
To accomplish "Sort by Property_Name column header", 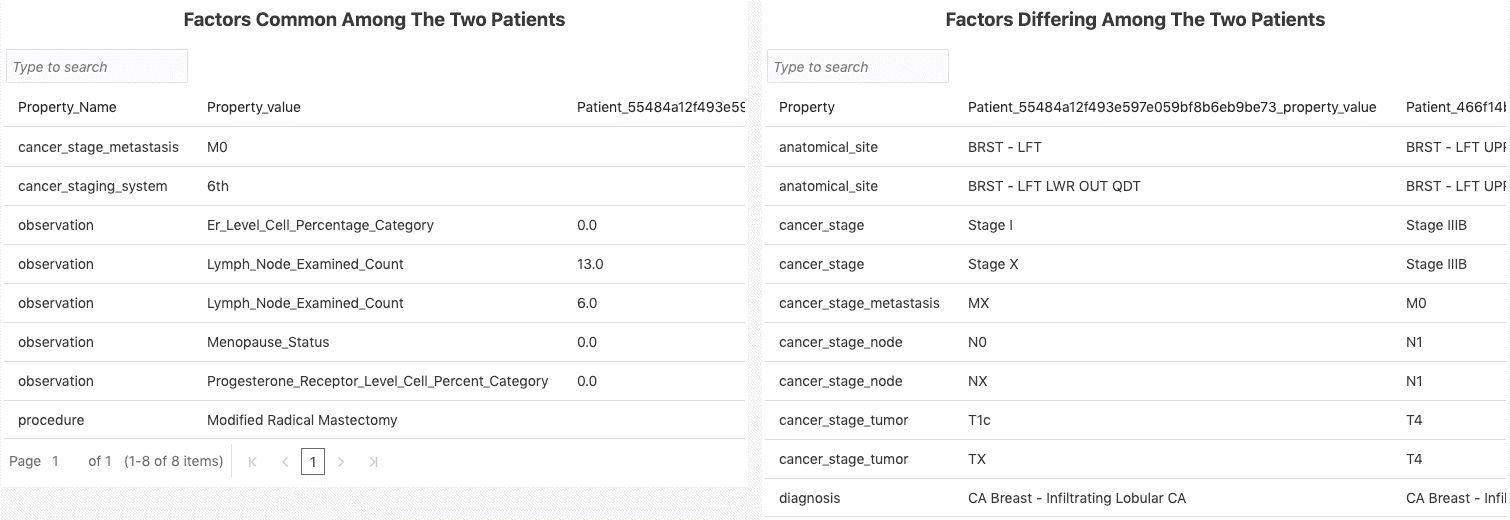I will click(67, 107).
